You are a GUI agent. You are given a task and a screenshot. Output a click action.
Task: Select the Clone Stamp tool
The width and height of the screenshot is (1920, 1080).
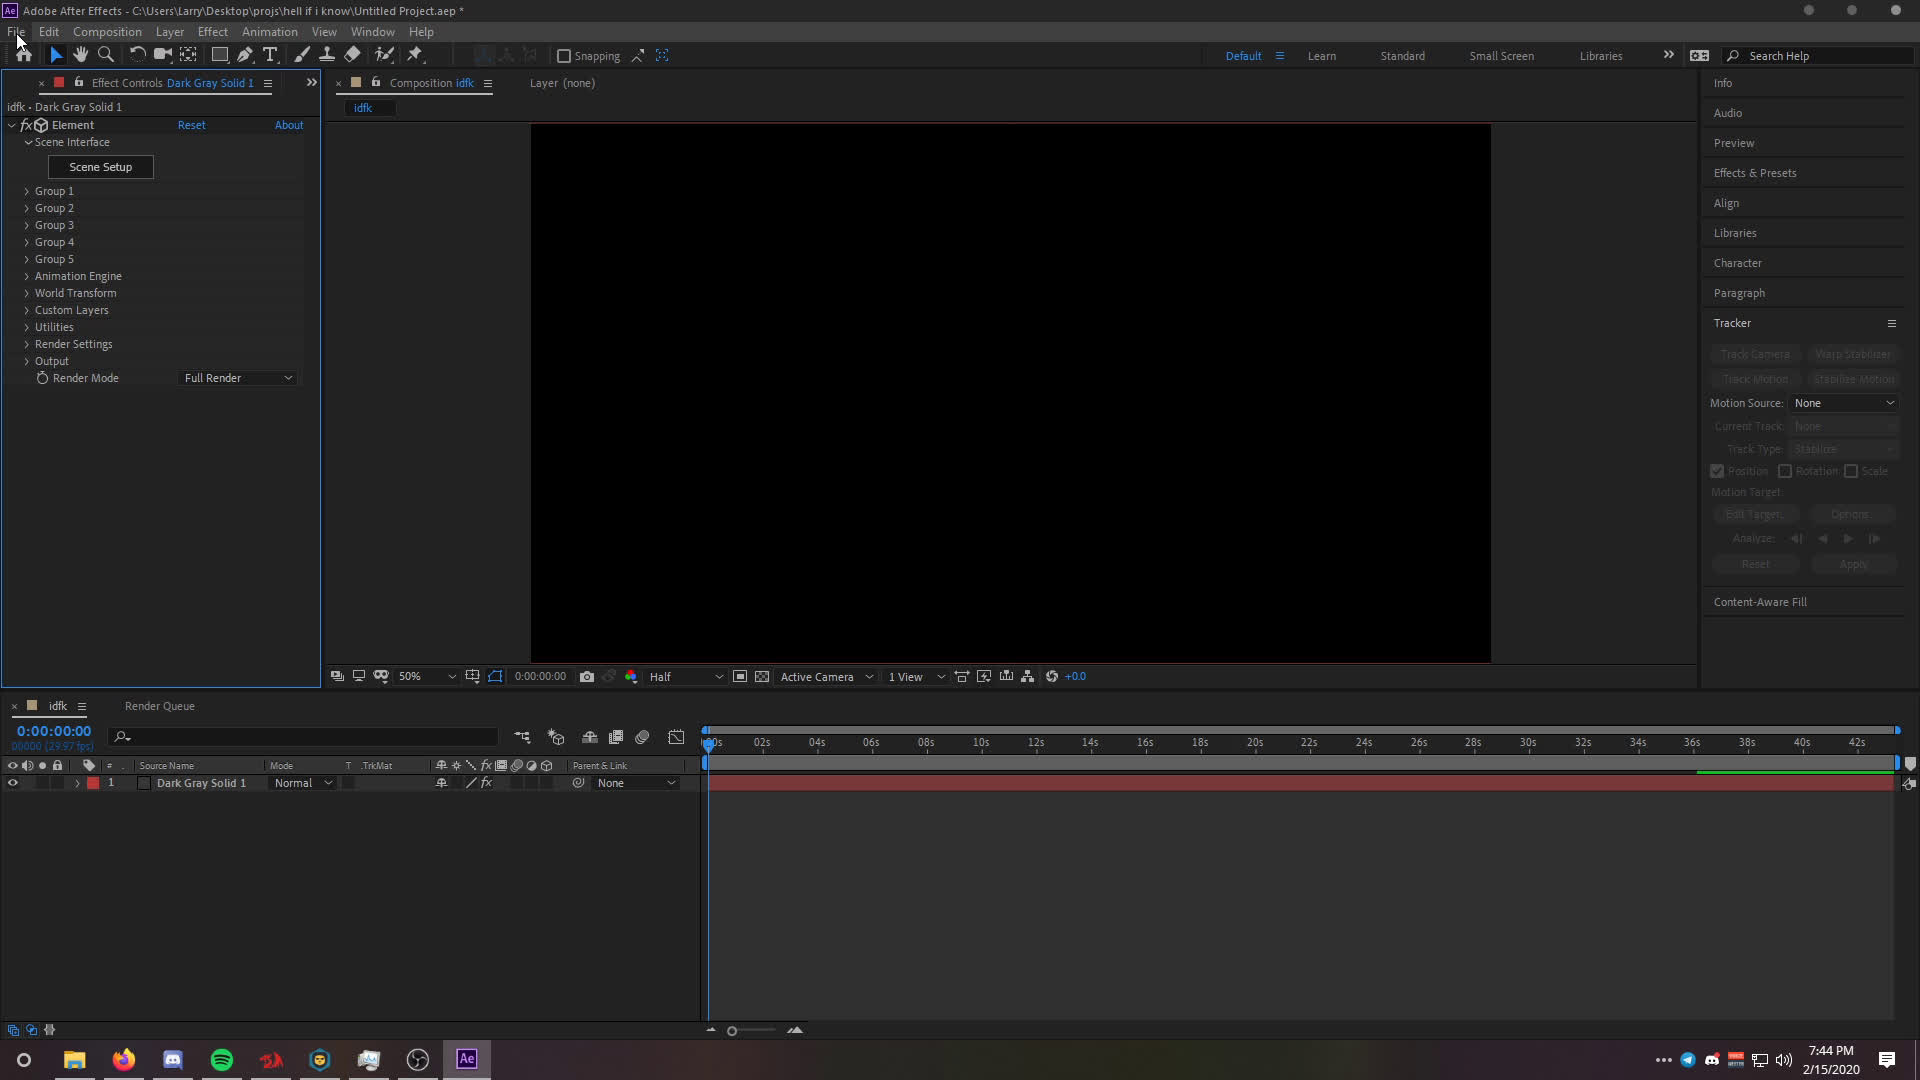tap(326, 55)
